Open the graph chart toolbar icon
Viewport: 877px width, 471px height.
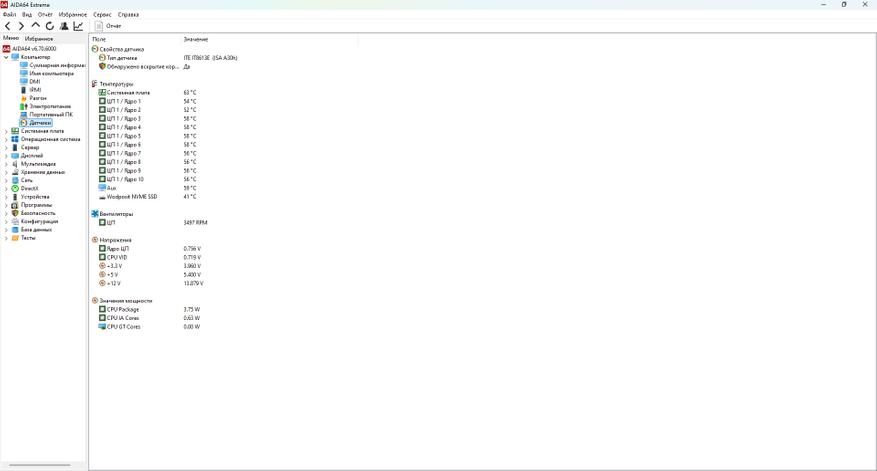78,26
